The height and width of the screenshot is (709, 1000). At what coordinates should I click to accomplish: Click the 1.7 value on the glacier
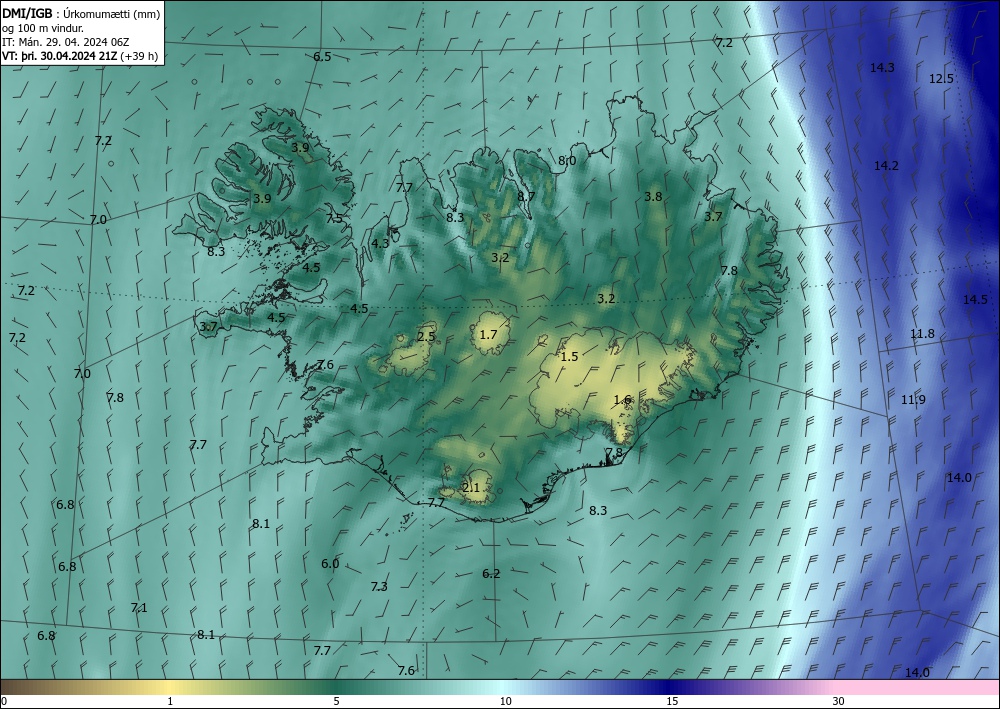point(488,335)
